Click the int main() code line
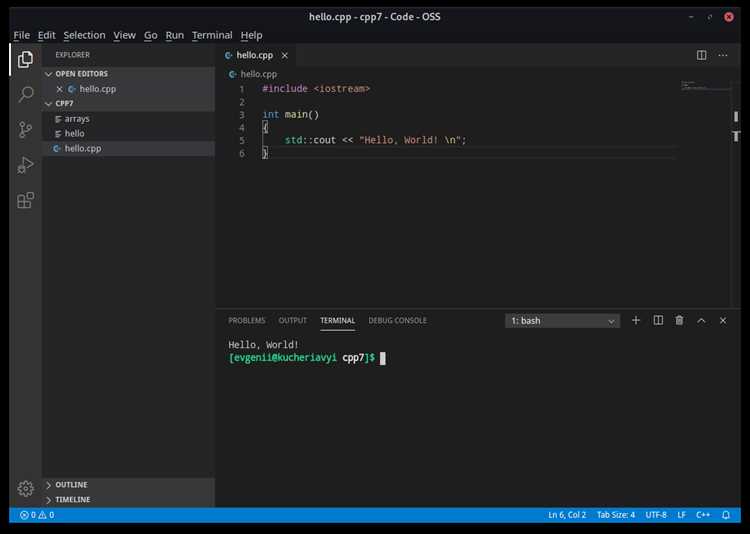 click(290, 115)
